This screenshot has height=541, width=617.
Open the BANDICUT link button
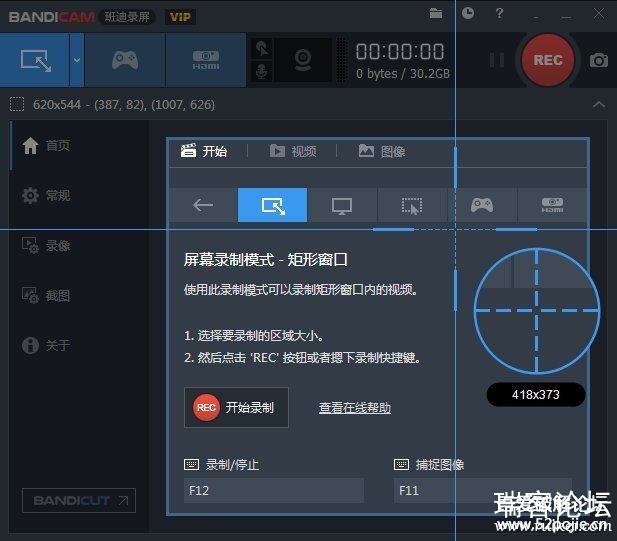tap(79, 500)
